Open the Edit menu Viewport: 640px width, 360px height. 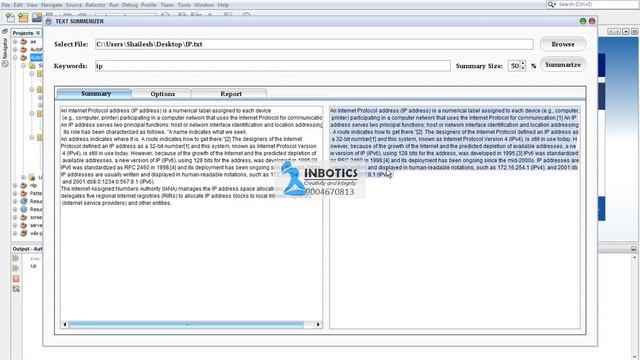coord(18,5)
